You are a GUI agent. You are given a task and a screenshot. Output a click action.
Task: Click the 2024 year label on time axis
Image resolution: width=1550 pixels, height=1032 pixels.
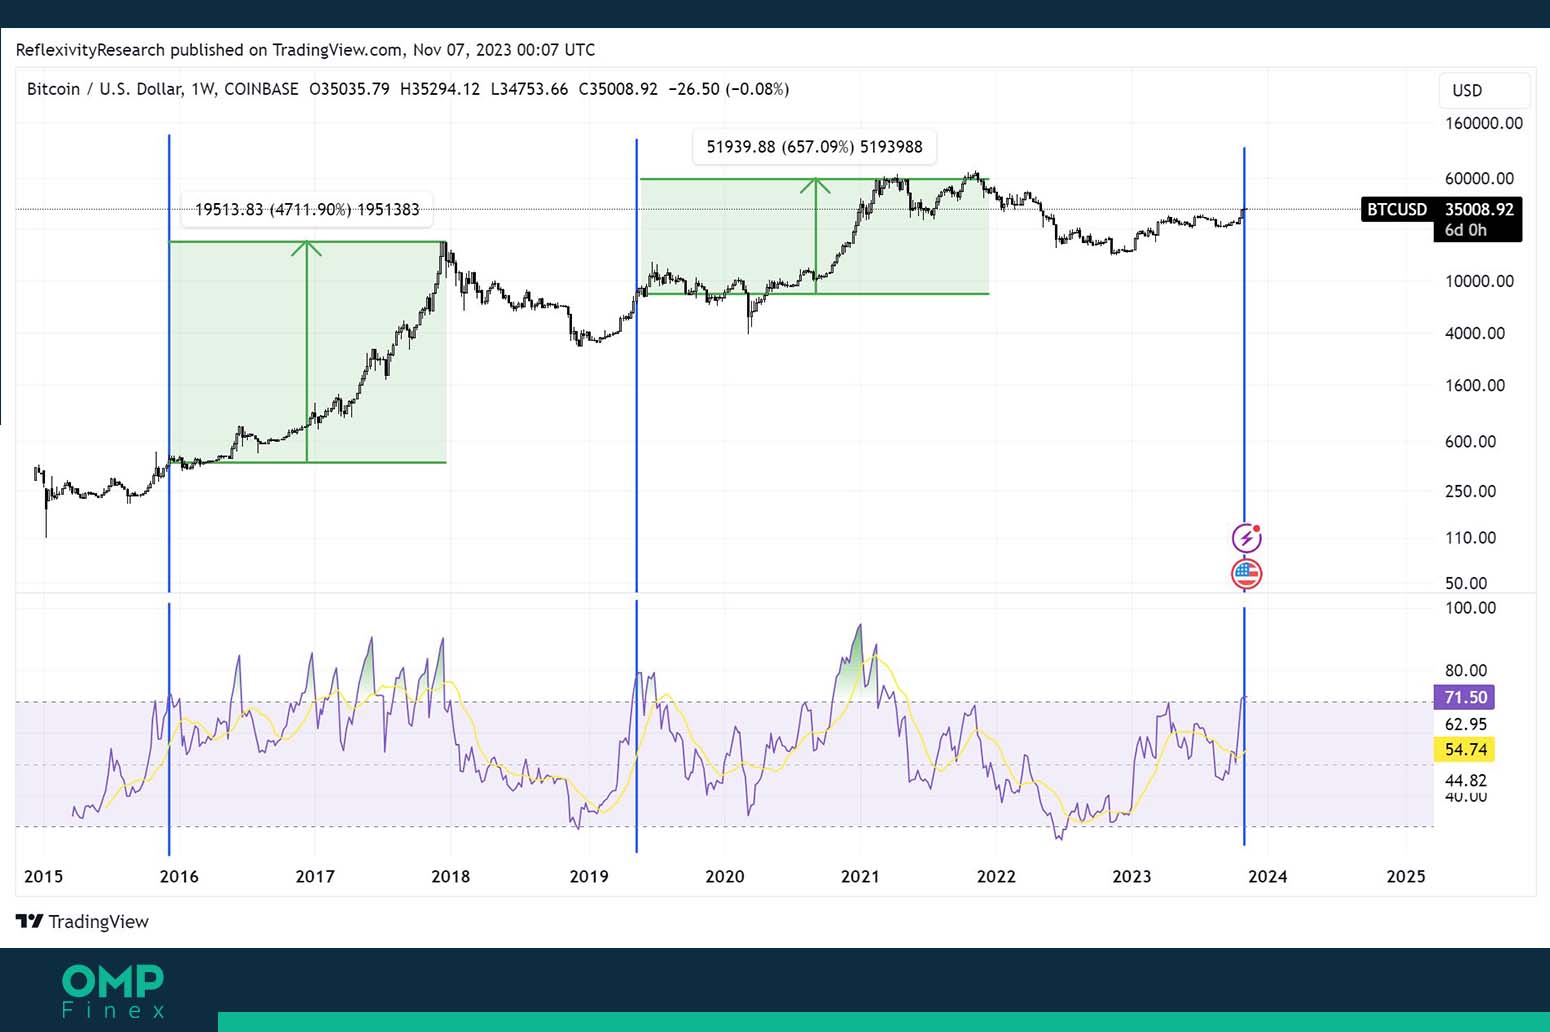1268,876
